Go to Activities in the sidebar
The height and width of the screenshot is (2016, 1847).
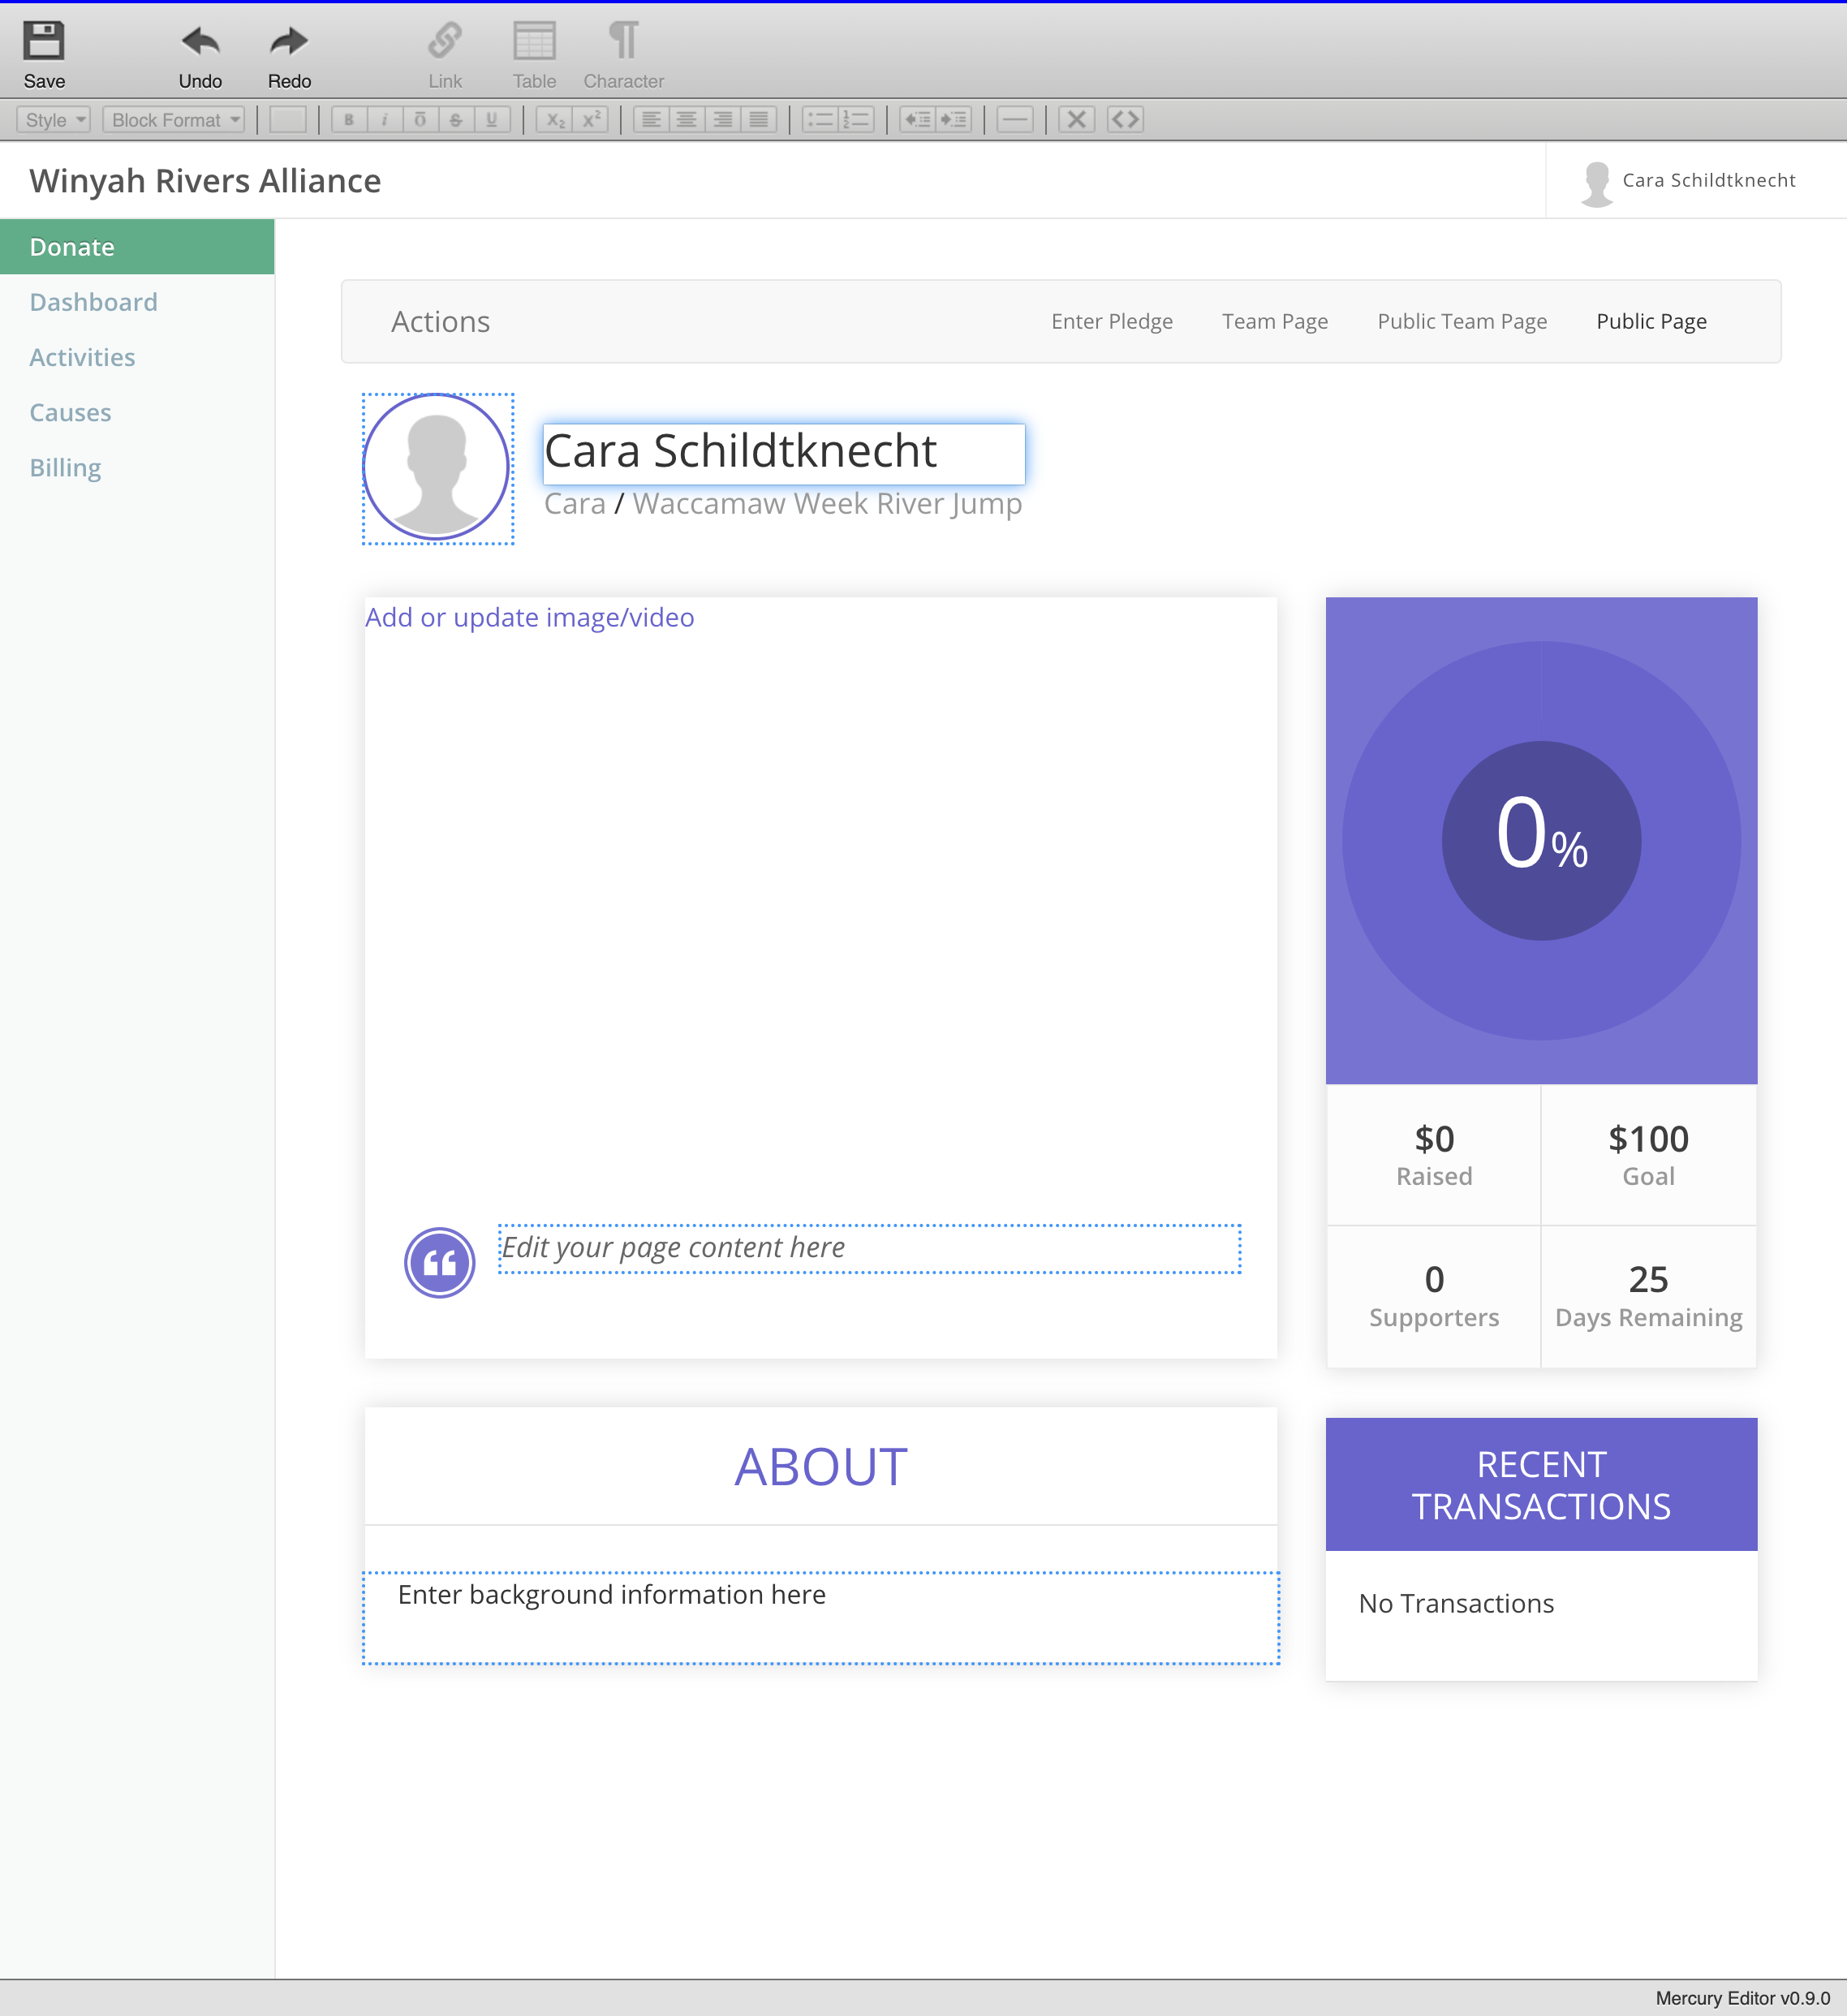coord(82,357)
